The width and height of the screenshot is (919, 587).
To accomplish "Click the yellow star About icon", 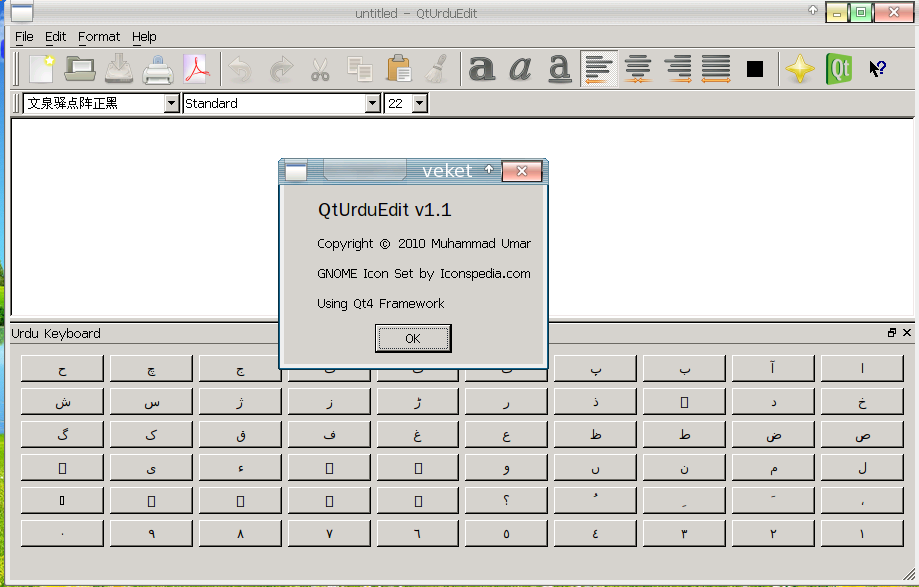I will pos(799,69).
